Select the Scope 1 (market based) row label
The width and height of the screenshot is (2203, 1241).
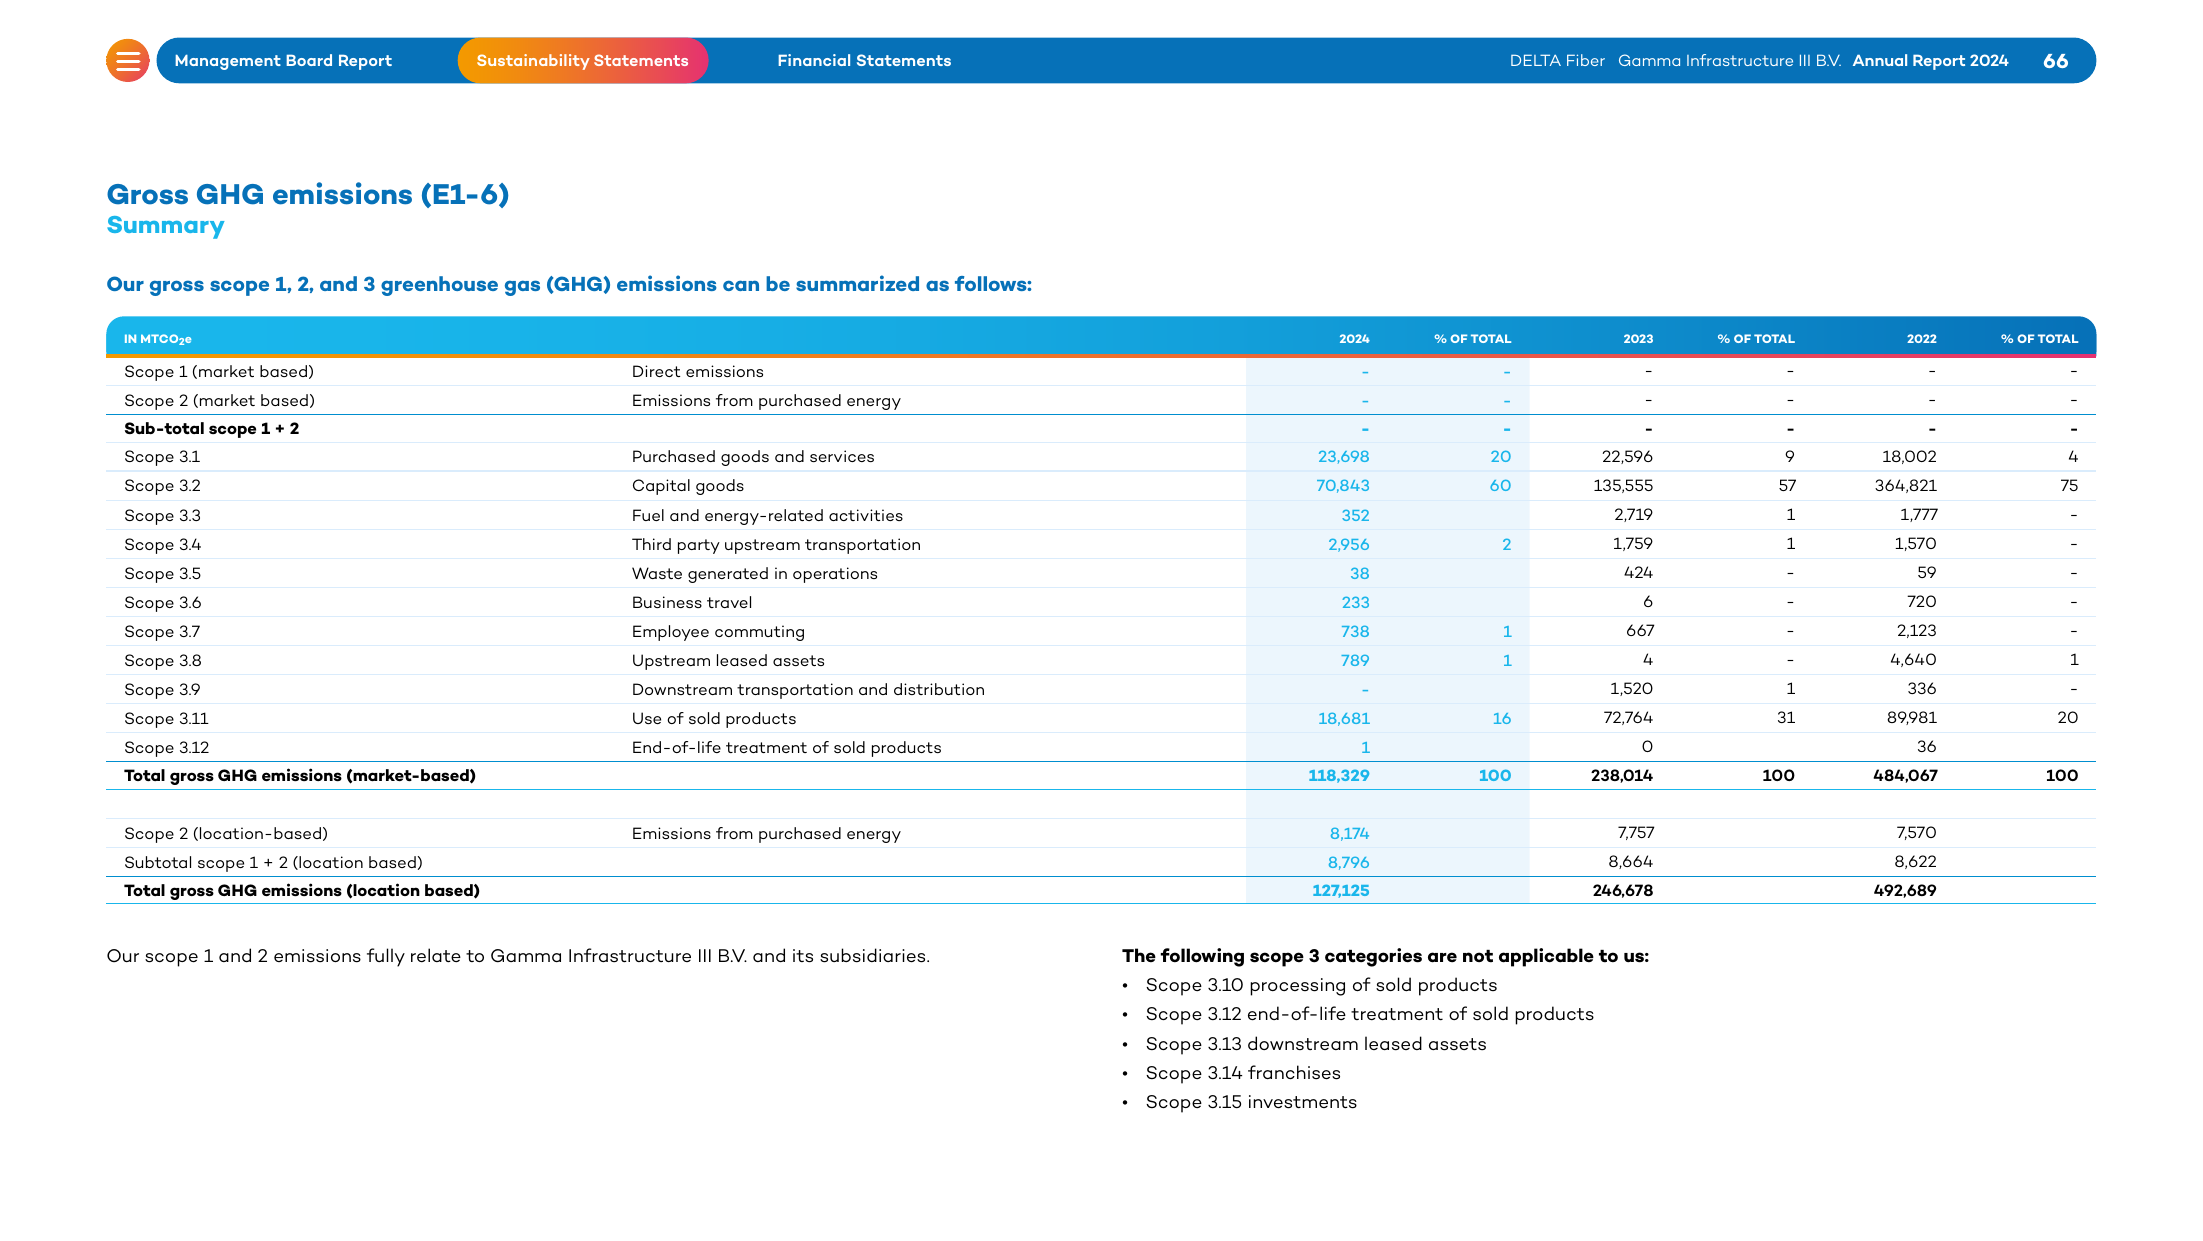pos(219,372)
